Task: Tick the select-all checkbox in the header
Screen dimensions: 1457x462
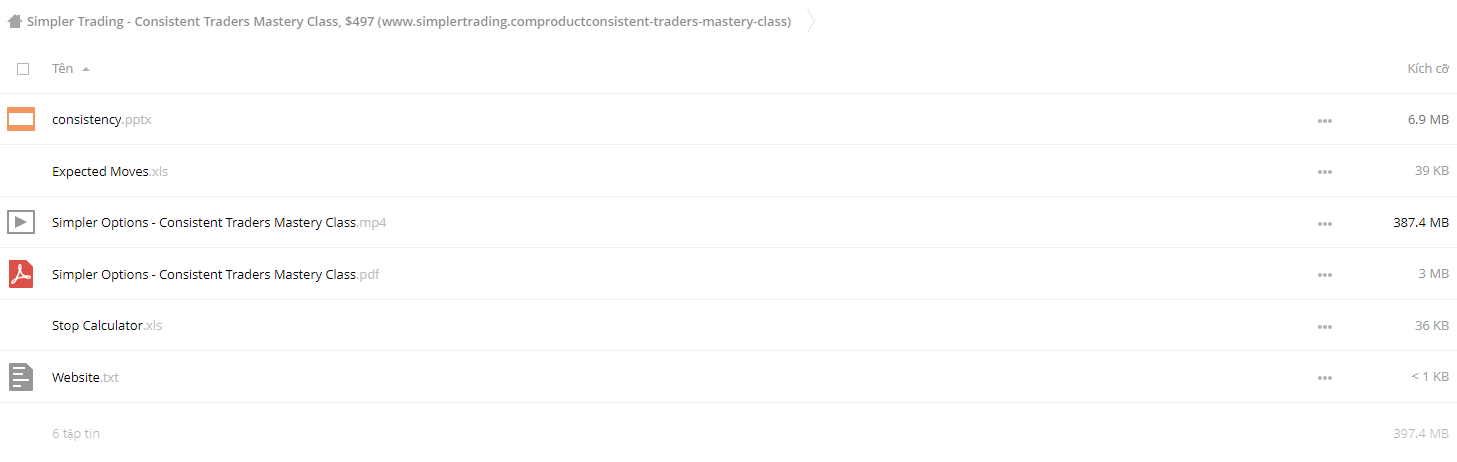Action: [x=23, y=69]
